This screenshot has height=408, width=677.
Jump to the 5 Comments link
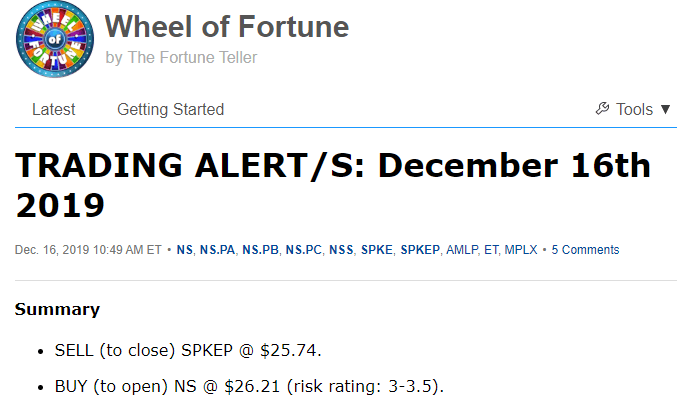(585, 250)
